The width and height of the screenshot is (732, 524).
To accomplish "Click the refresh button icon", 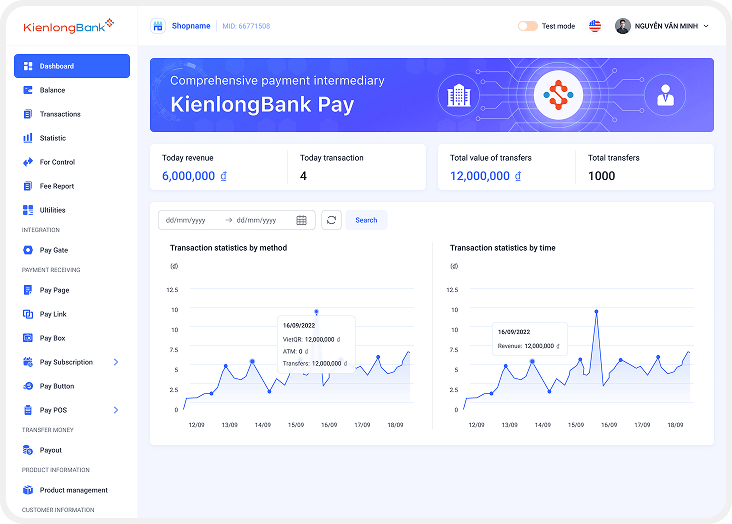I will pos(331,220).
